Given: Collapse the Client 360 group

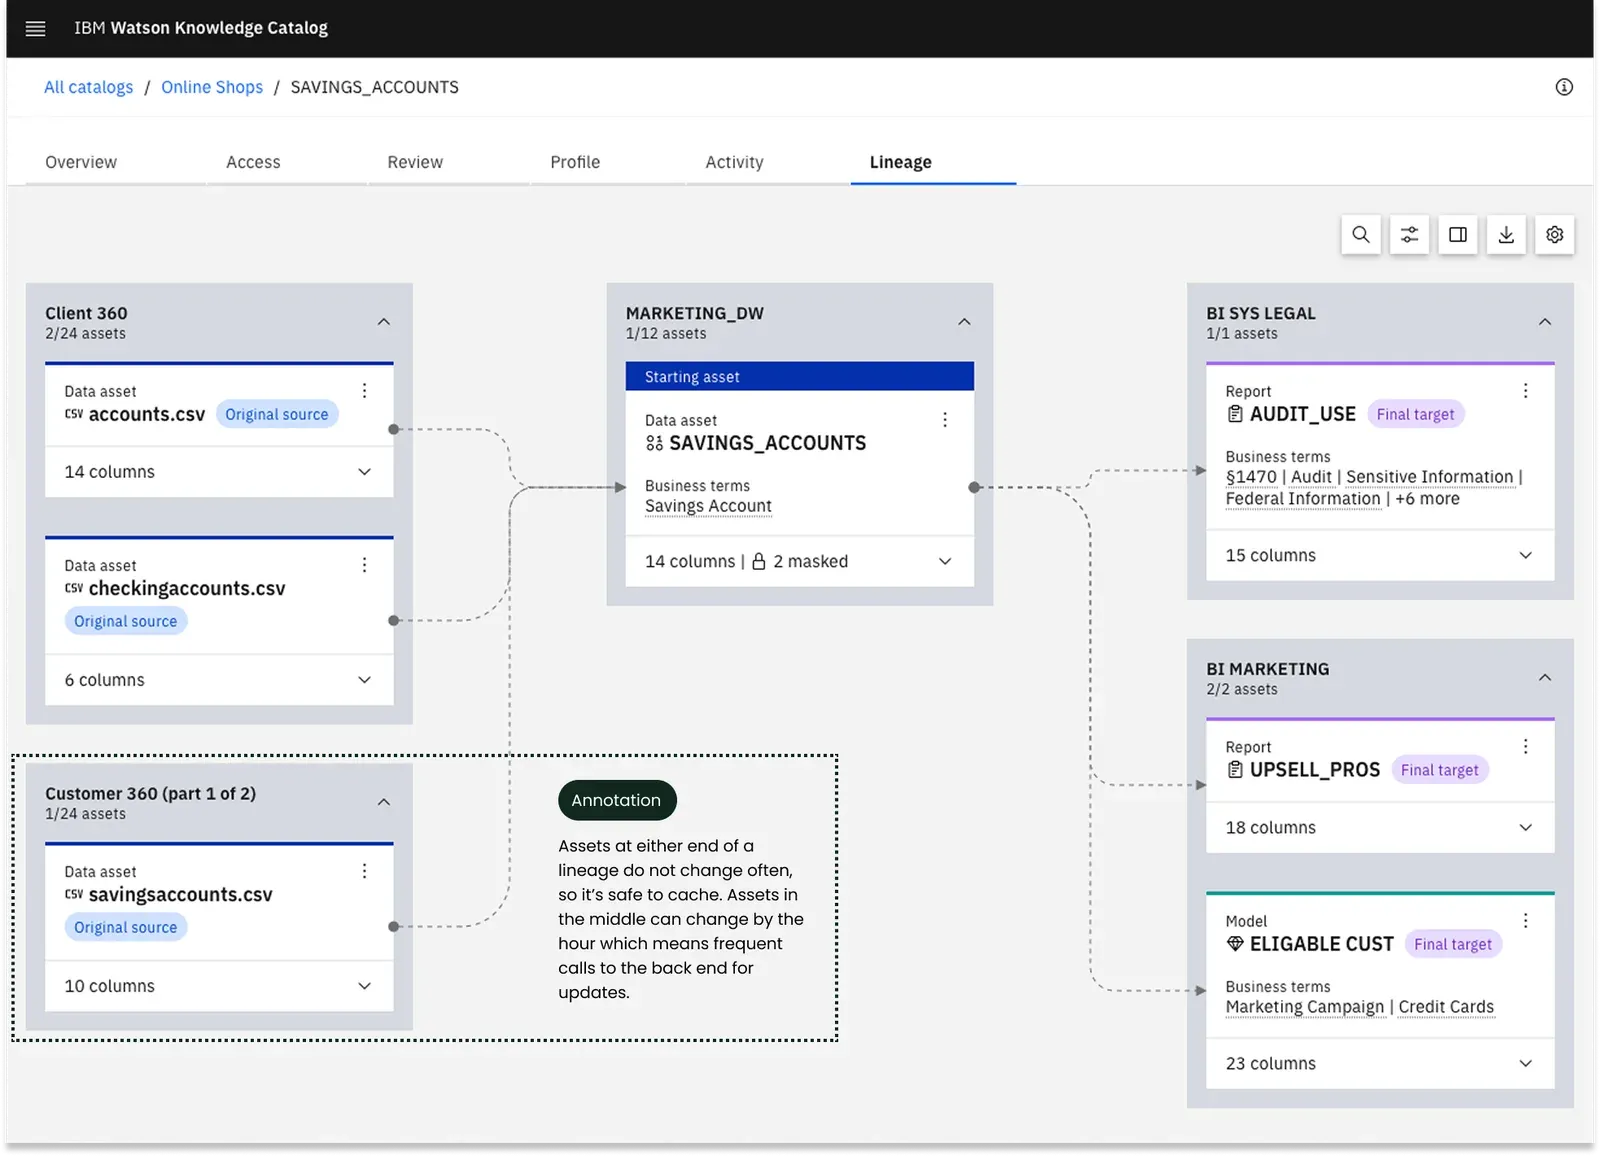Looking at the screenshot, I should pos(384,322).
